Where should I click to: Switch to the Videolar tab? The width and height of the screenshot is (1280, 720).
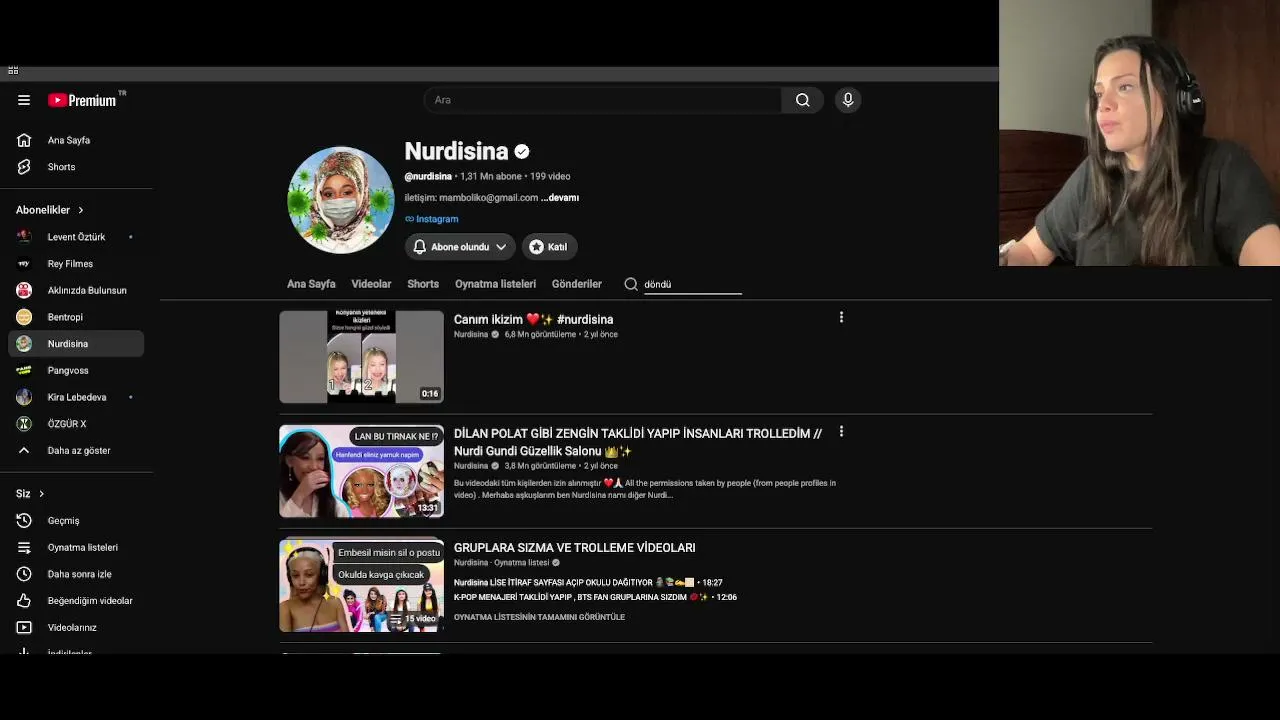(371, 284)
